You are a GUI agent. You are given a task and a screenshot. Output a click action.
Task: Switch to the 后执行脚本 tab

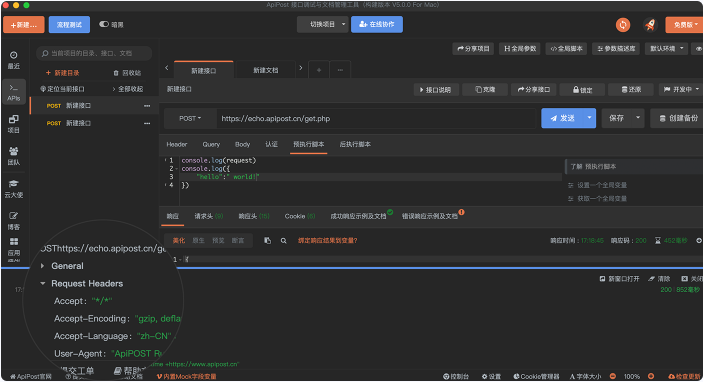(355, 144)
